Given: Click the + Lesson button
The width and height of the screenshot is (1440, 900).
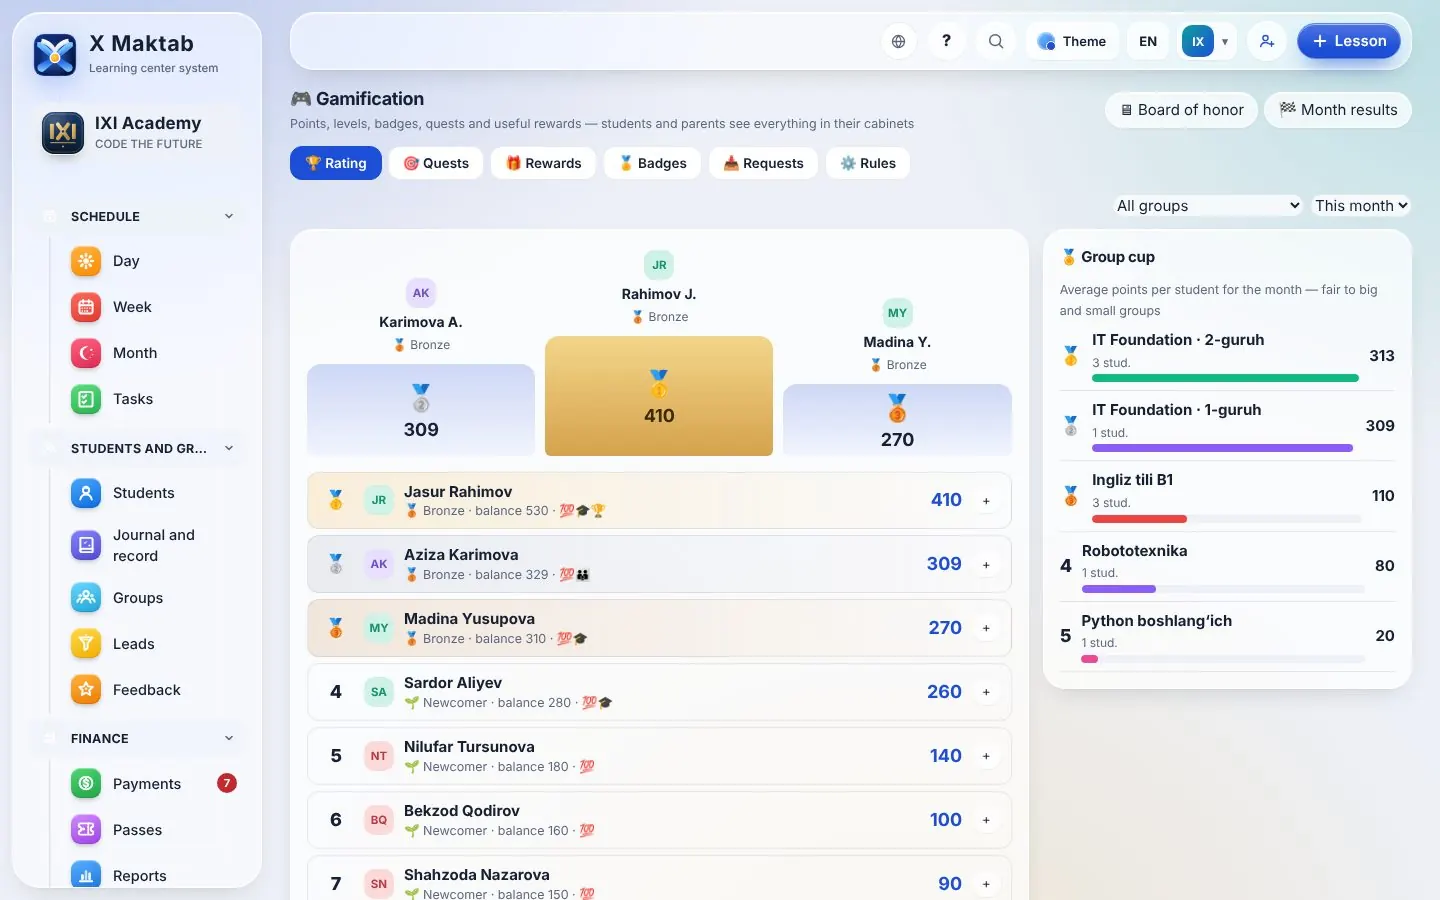Looking at the screenshot, I should pyautogui.click(x=1349, y=41).
